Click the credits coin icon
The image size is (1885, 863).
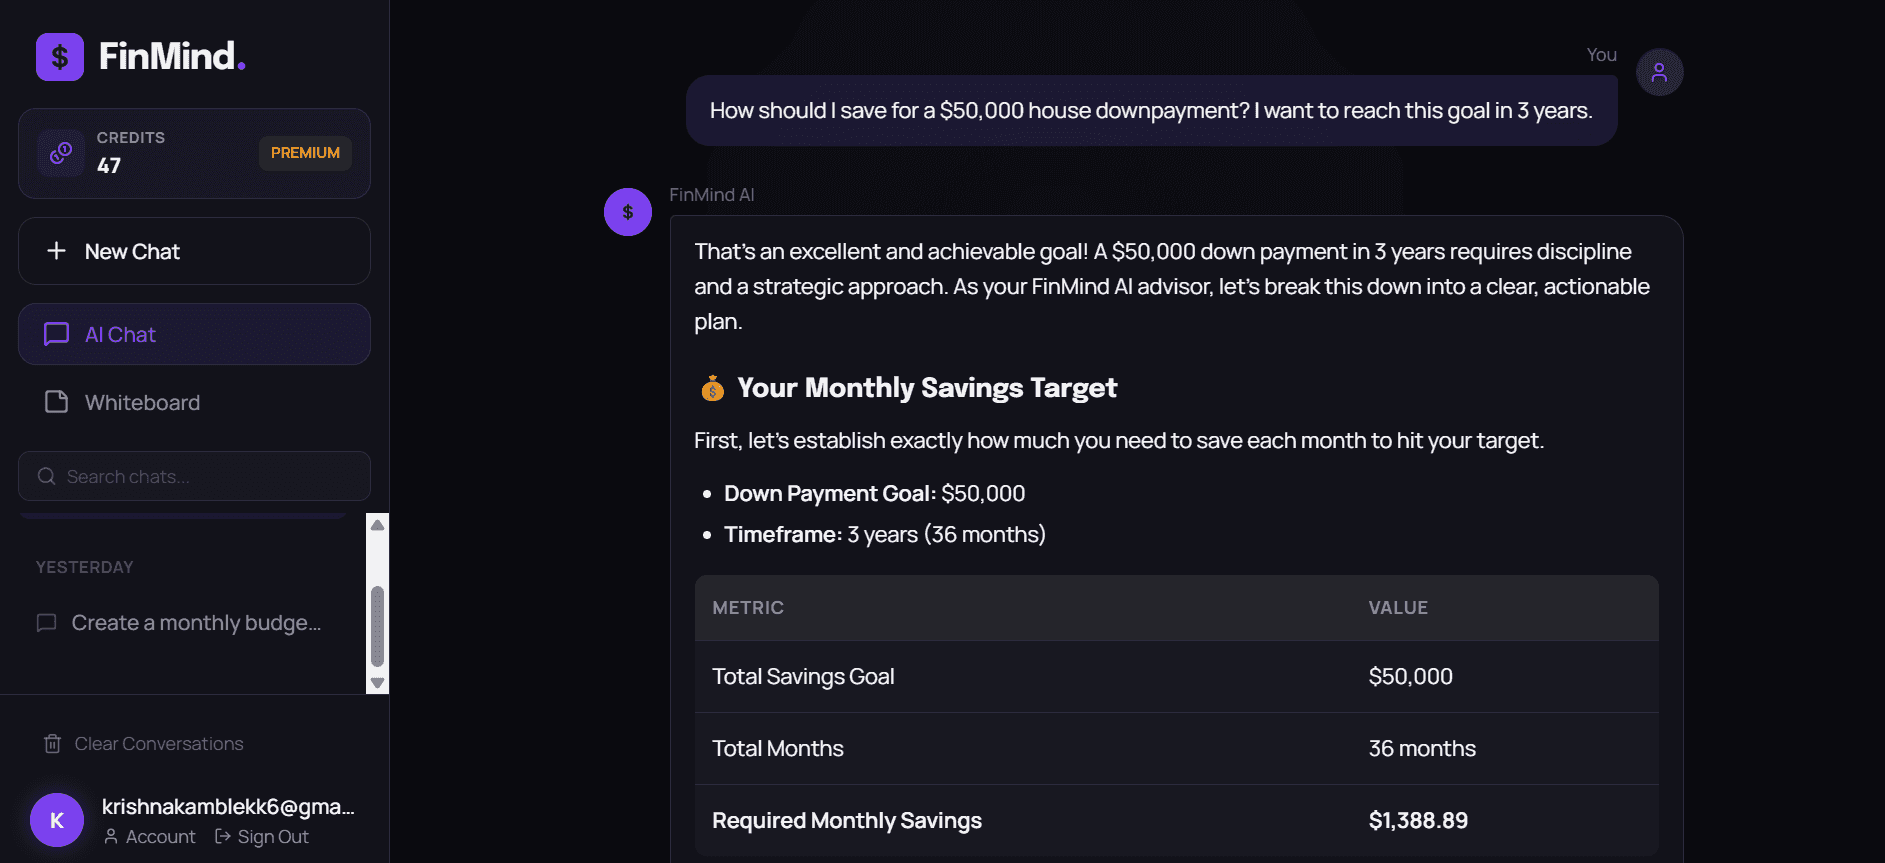click(x=61, y=153)
